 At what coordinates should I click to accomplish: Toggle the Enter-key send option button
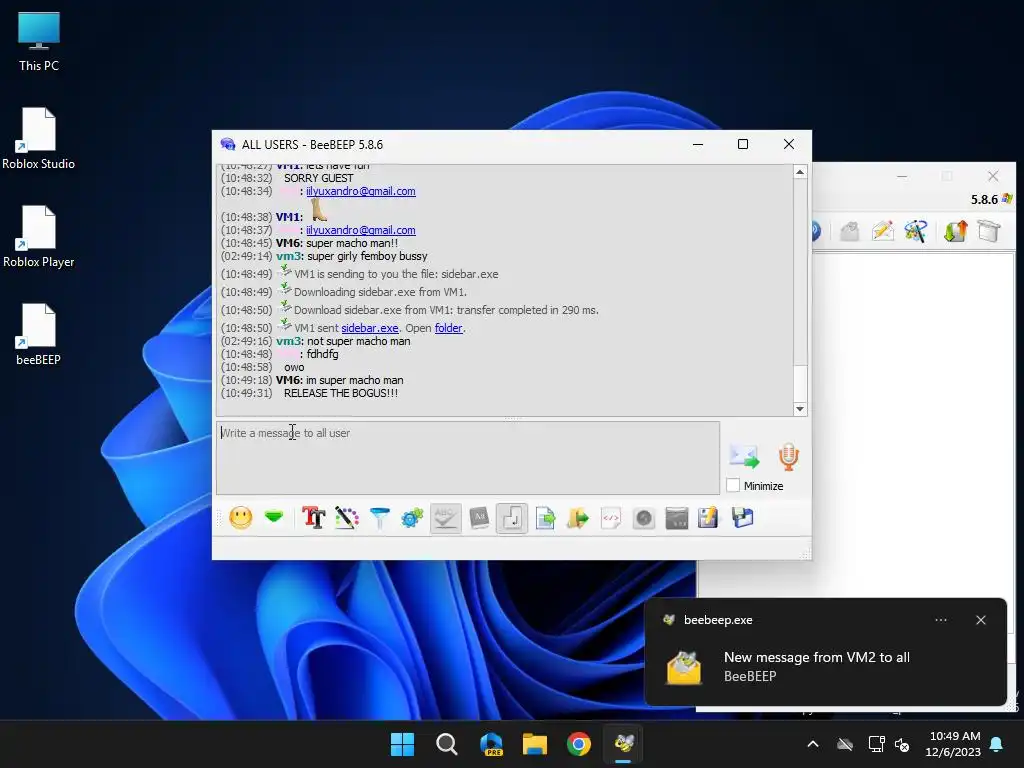(x=512, y=518)
